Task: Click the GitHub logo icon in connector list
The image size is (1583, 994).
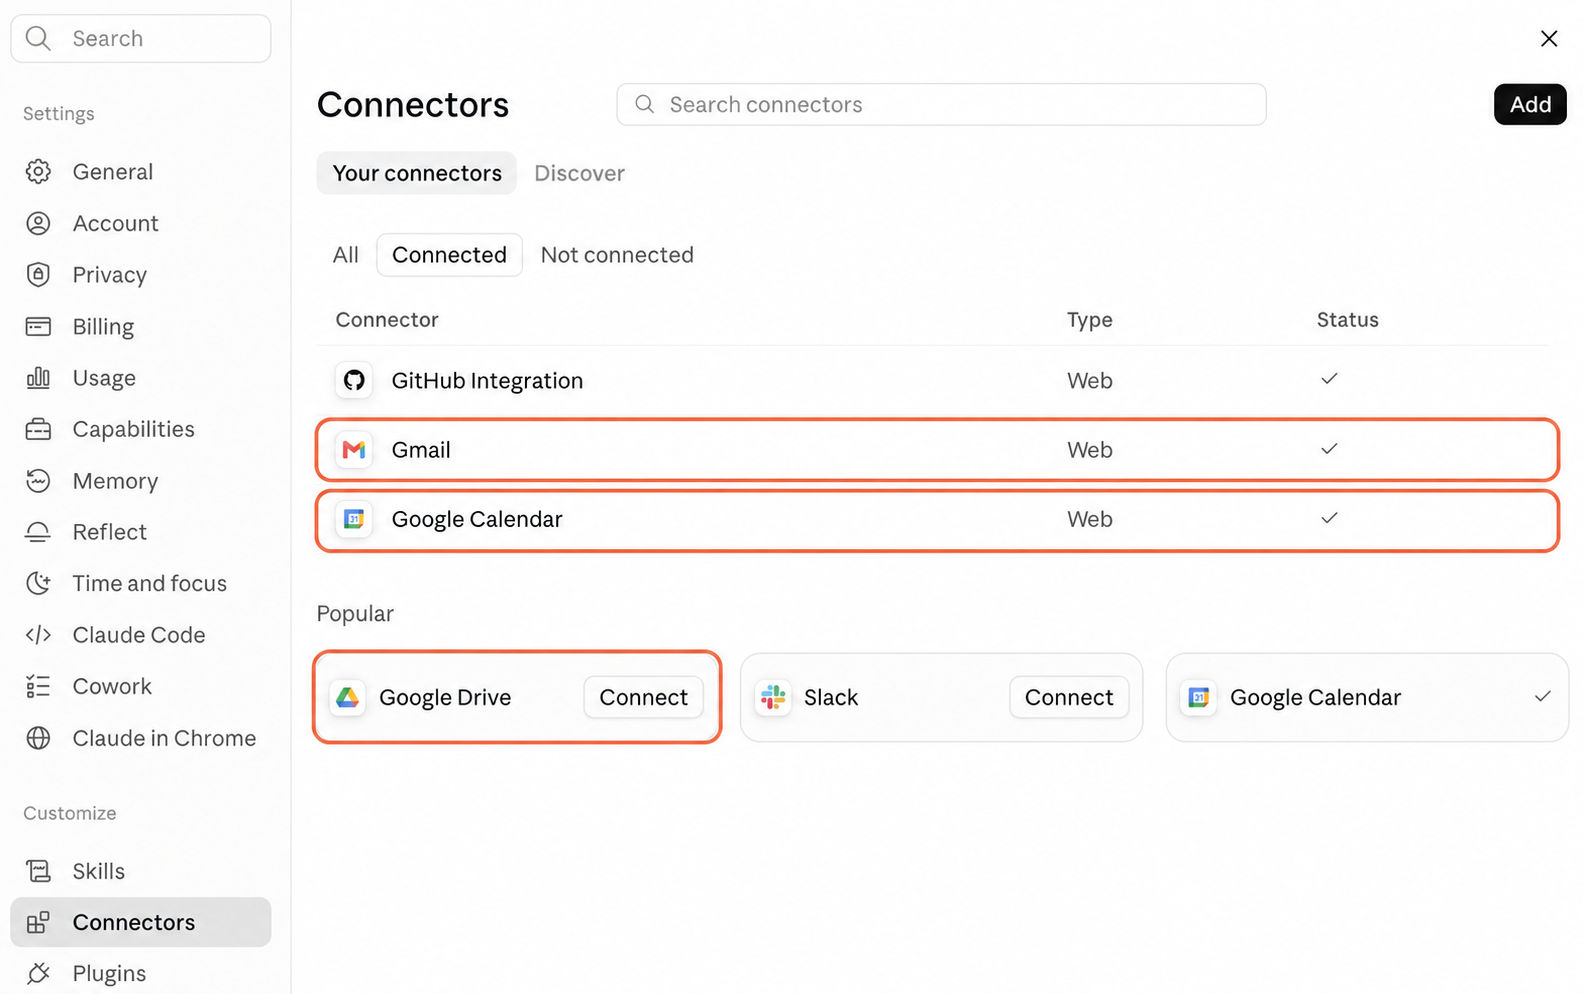Action: click(354, 380)
